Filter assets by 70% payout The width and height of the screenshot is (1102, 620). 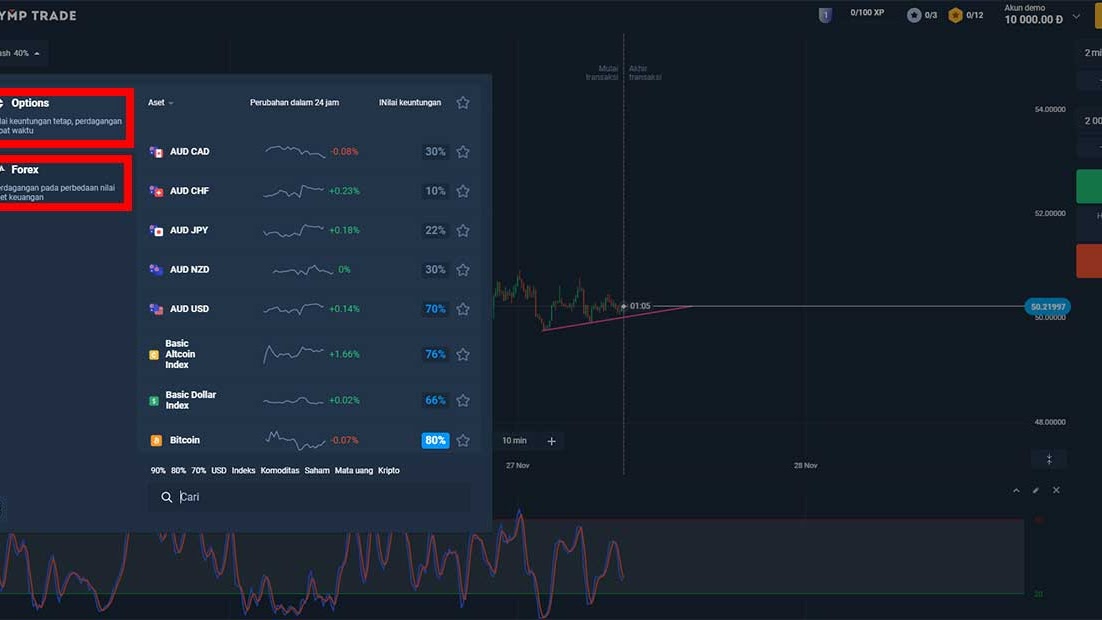coord(199,470)
